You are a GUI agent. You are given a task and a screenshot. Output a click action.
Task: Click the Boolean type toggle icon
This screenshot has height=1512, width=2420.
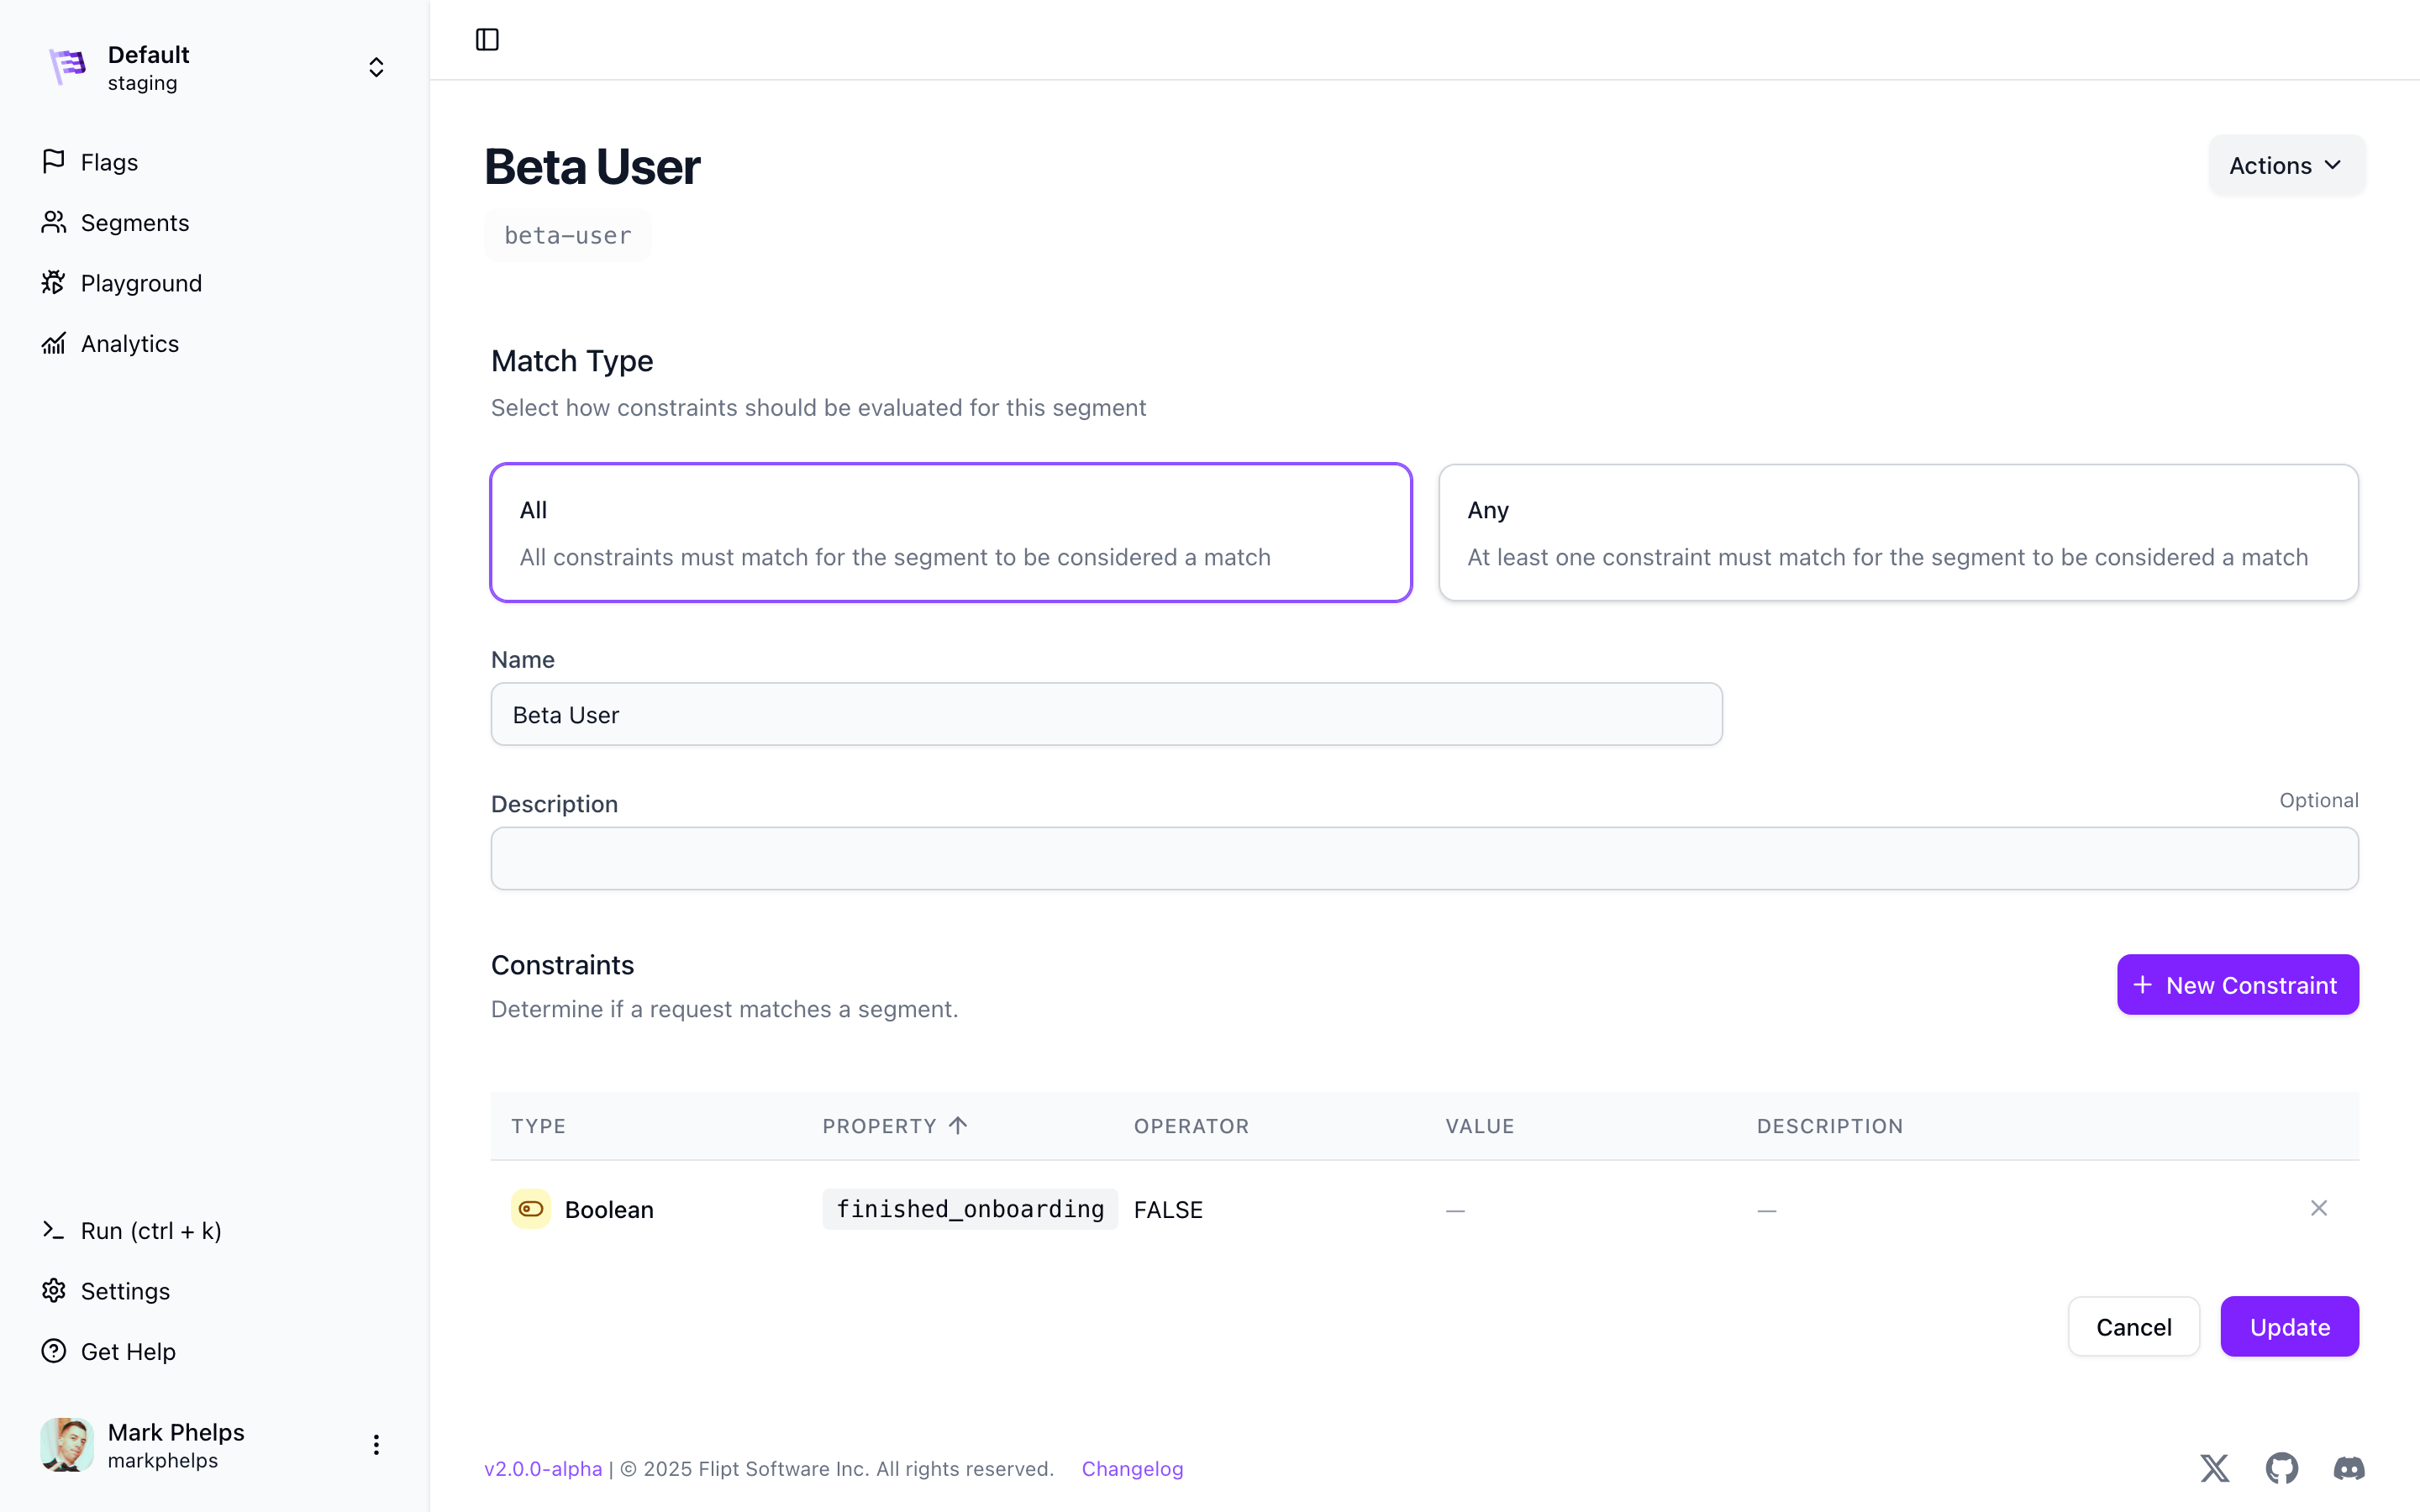pyautogui.click(x=531, y=1209)
